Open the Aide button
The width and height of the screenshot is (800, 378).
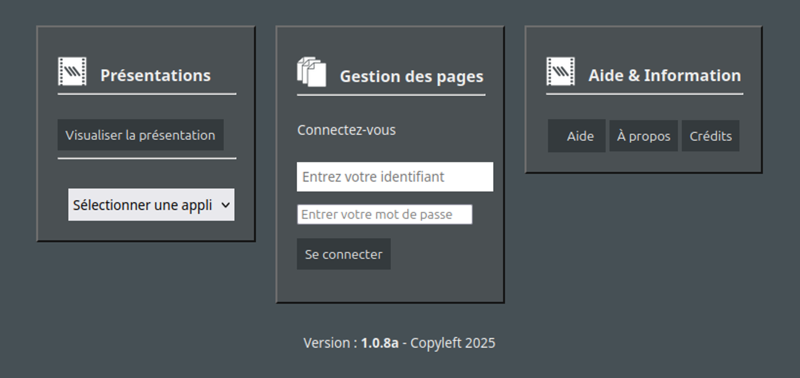click(x=577, y=136)
